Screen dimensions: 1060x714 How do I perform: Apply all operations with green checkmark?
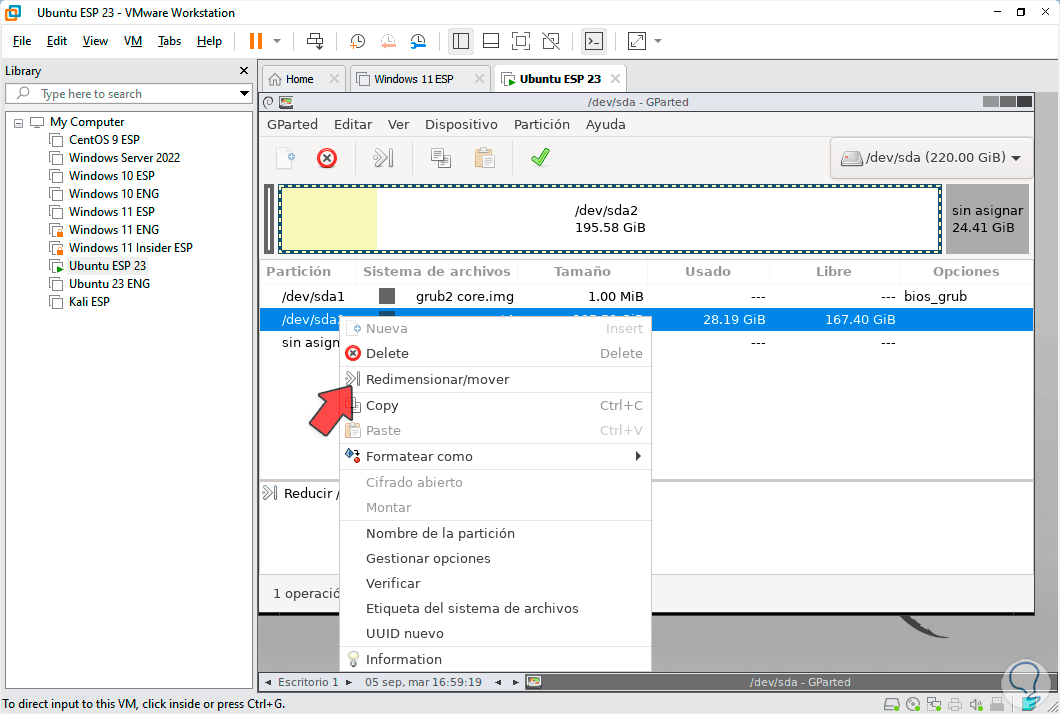point(540,158)
